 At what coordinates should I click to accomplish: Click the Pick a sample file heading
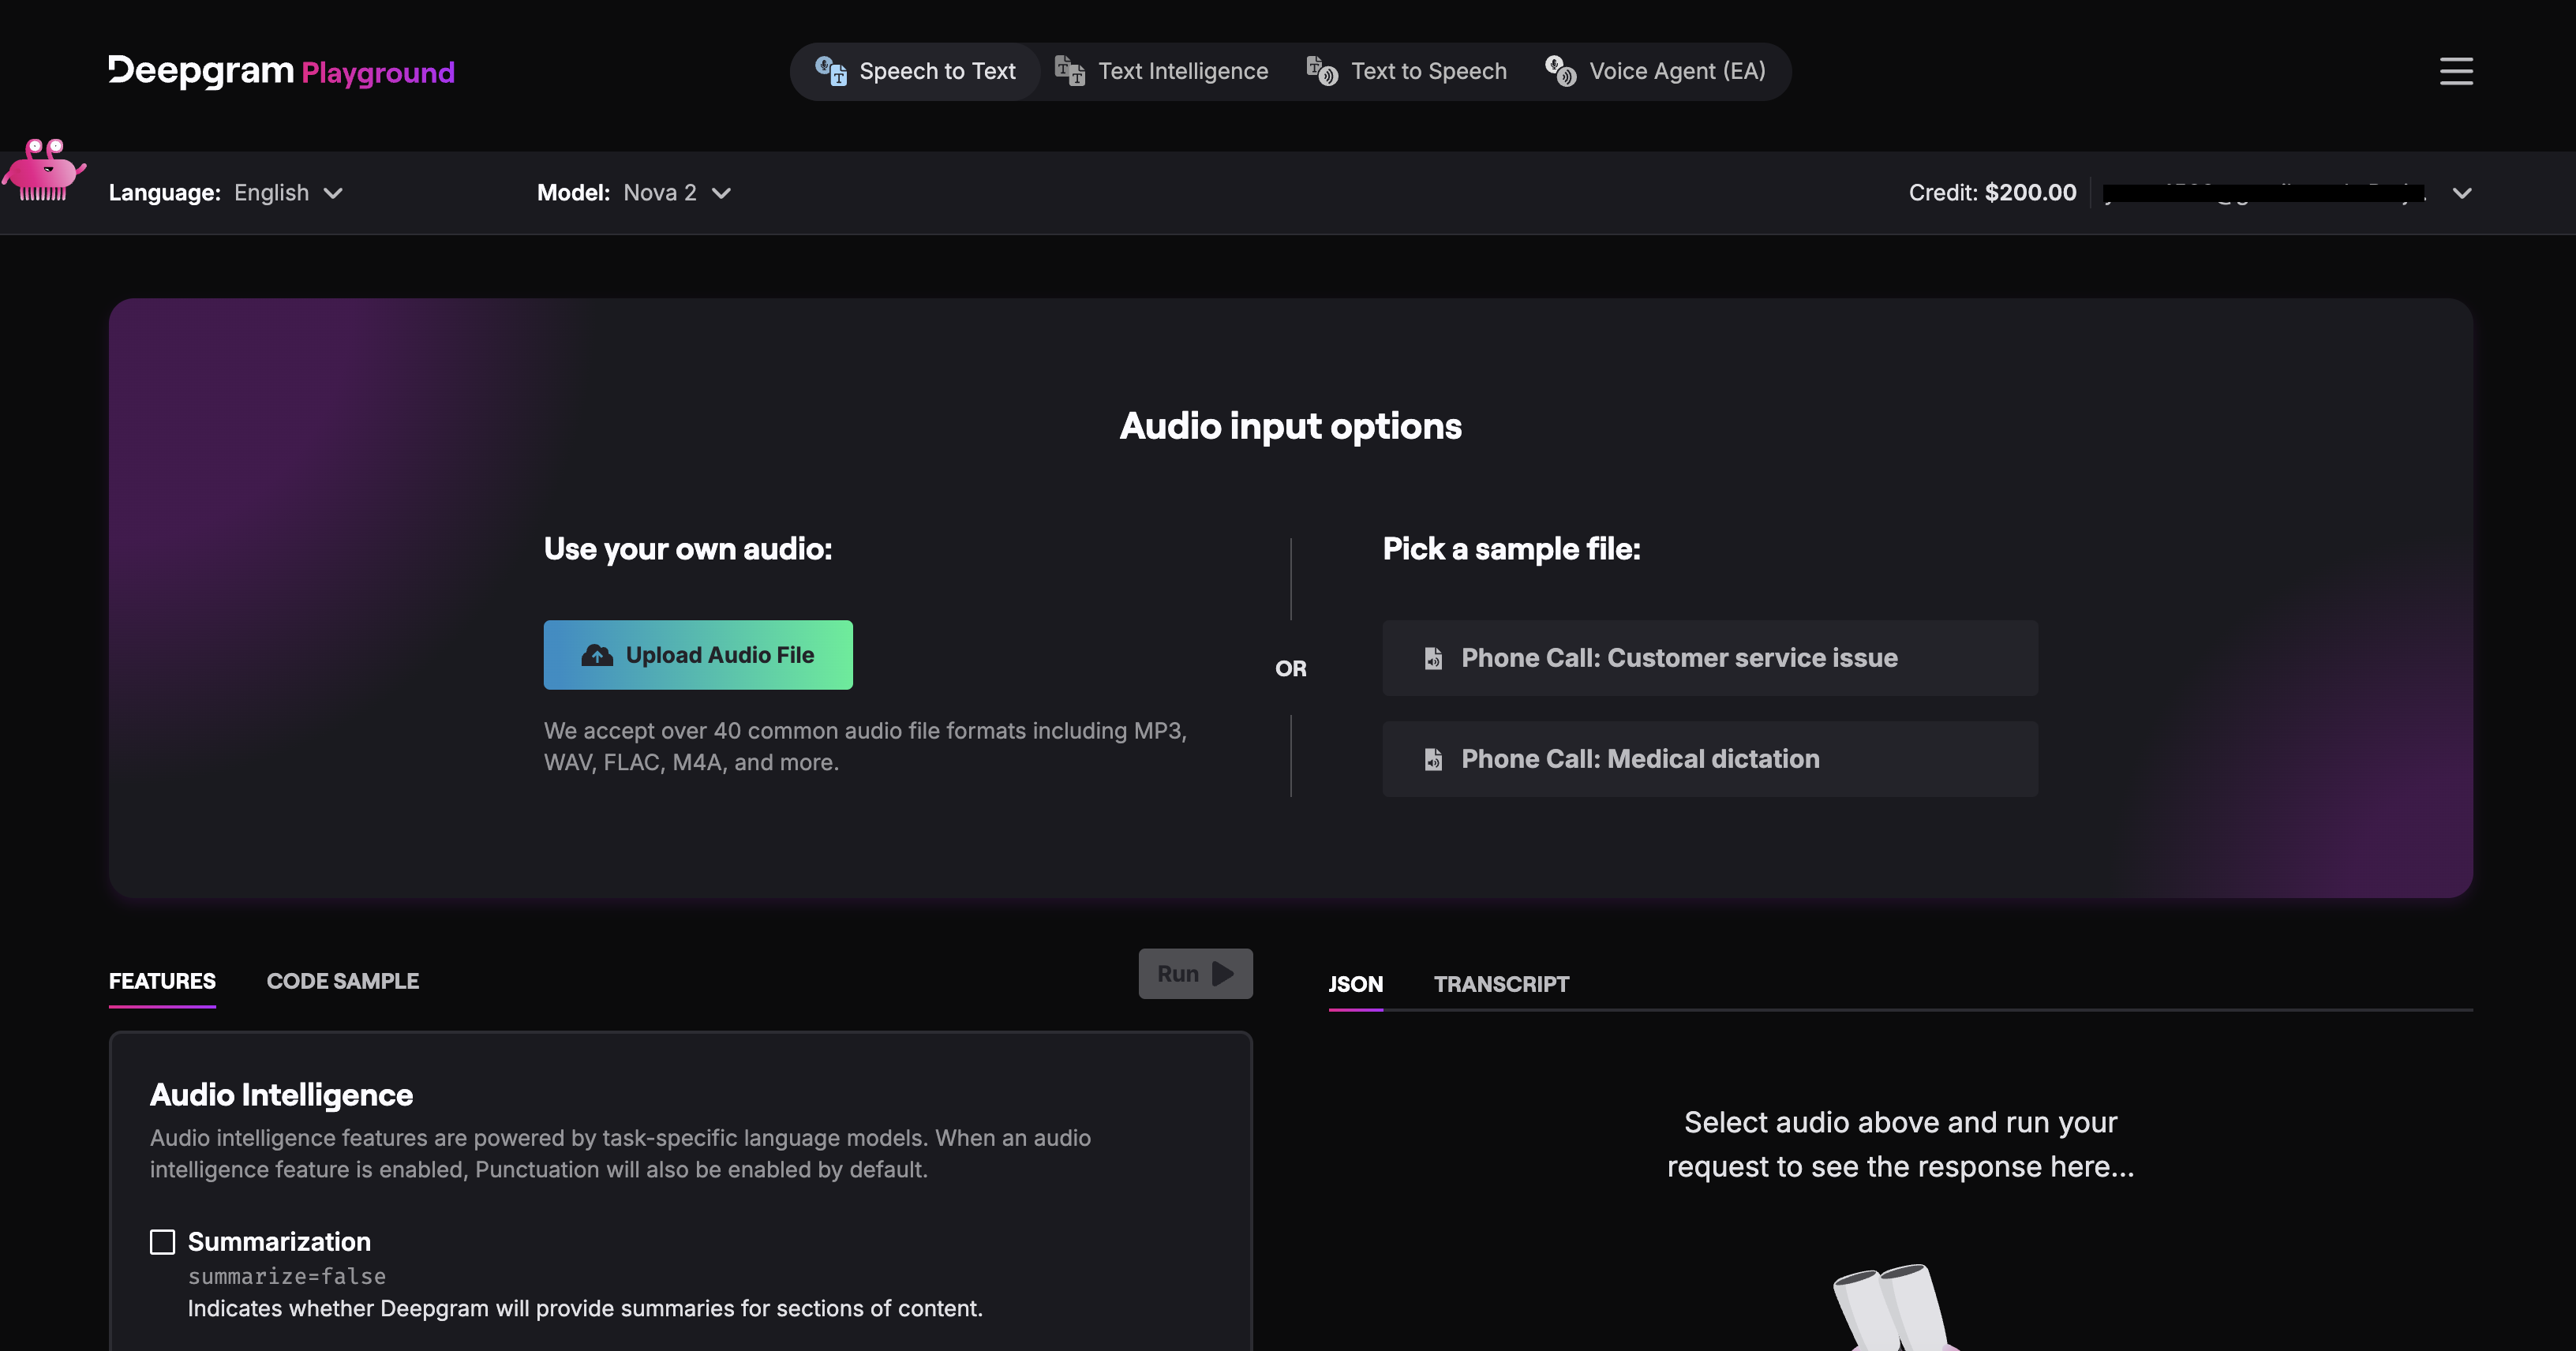coord(1511,549)
